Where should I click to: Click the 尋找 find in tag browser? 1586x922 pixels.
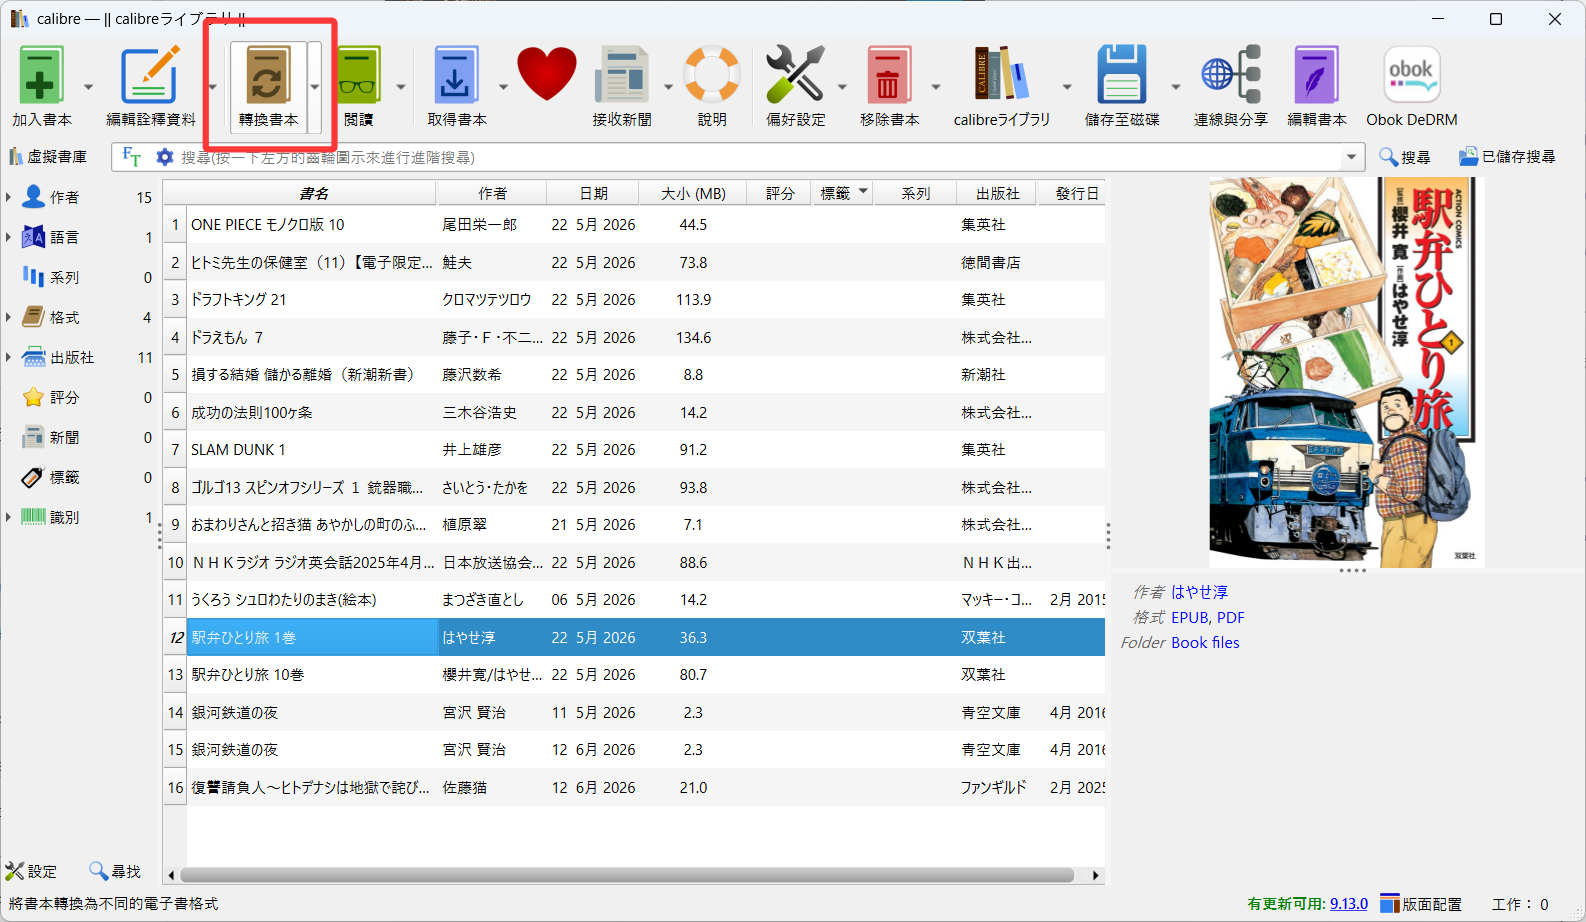pos(115,871)
